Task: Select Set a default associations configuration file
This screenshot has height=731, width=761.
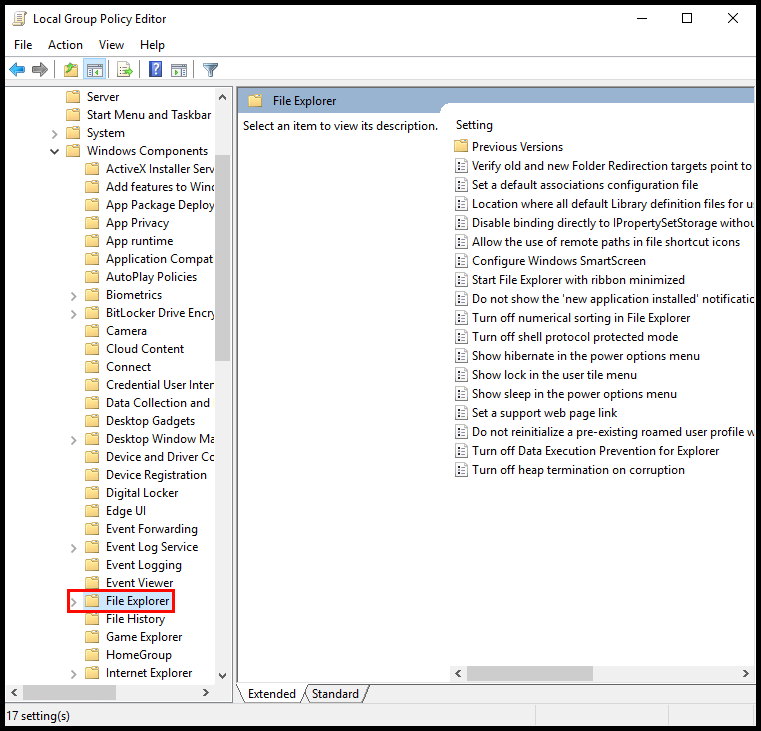Action: click(x=585, y=185)
